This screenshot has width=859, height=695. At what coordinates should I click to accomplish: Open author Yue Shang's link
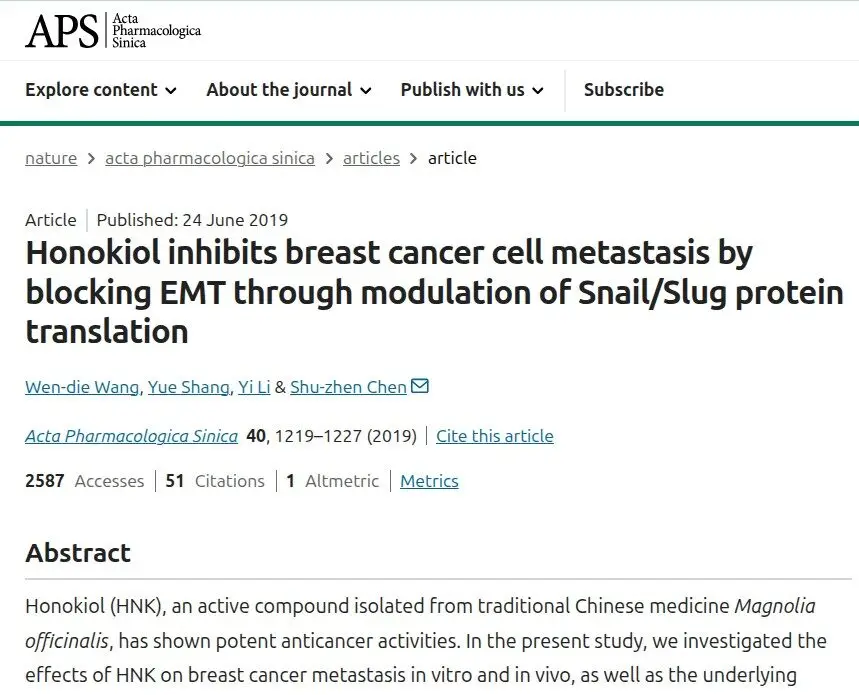tap(188, 387)
